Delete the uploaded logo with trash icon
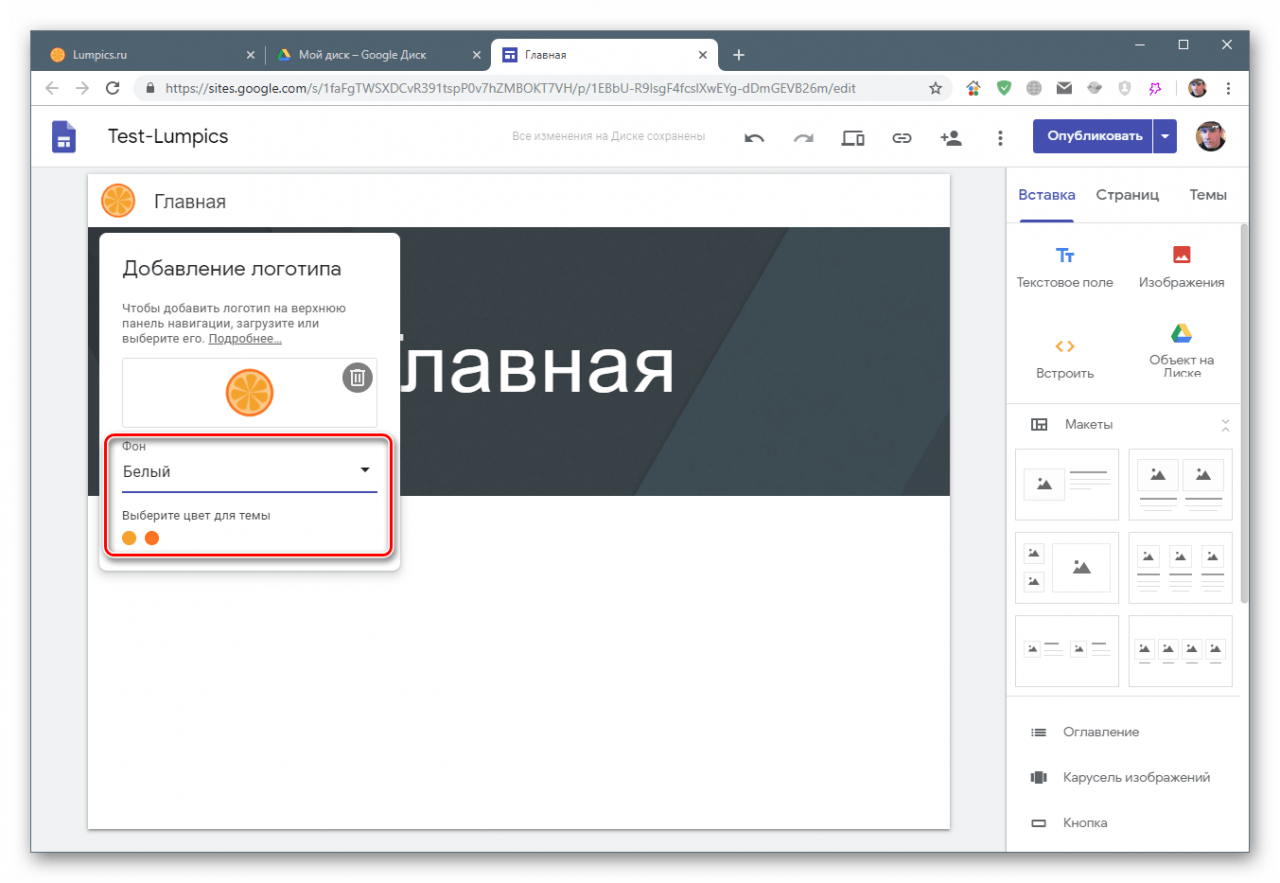The width and height of the screenshot is (1280, 883). coord(358,377)
